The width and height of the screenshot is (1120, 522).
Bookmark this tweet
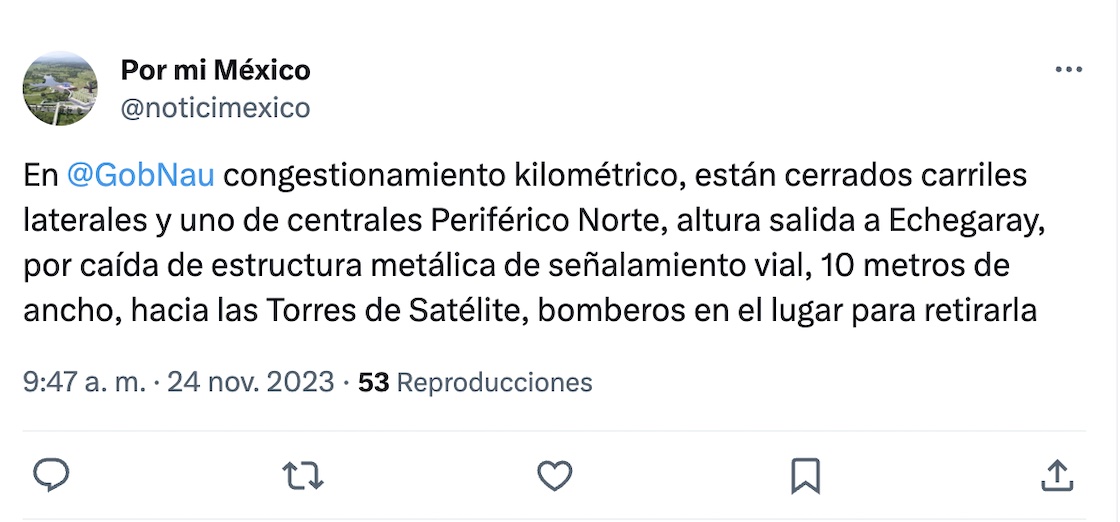click(806, 475)
